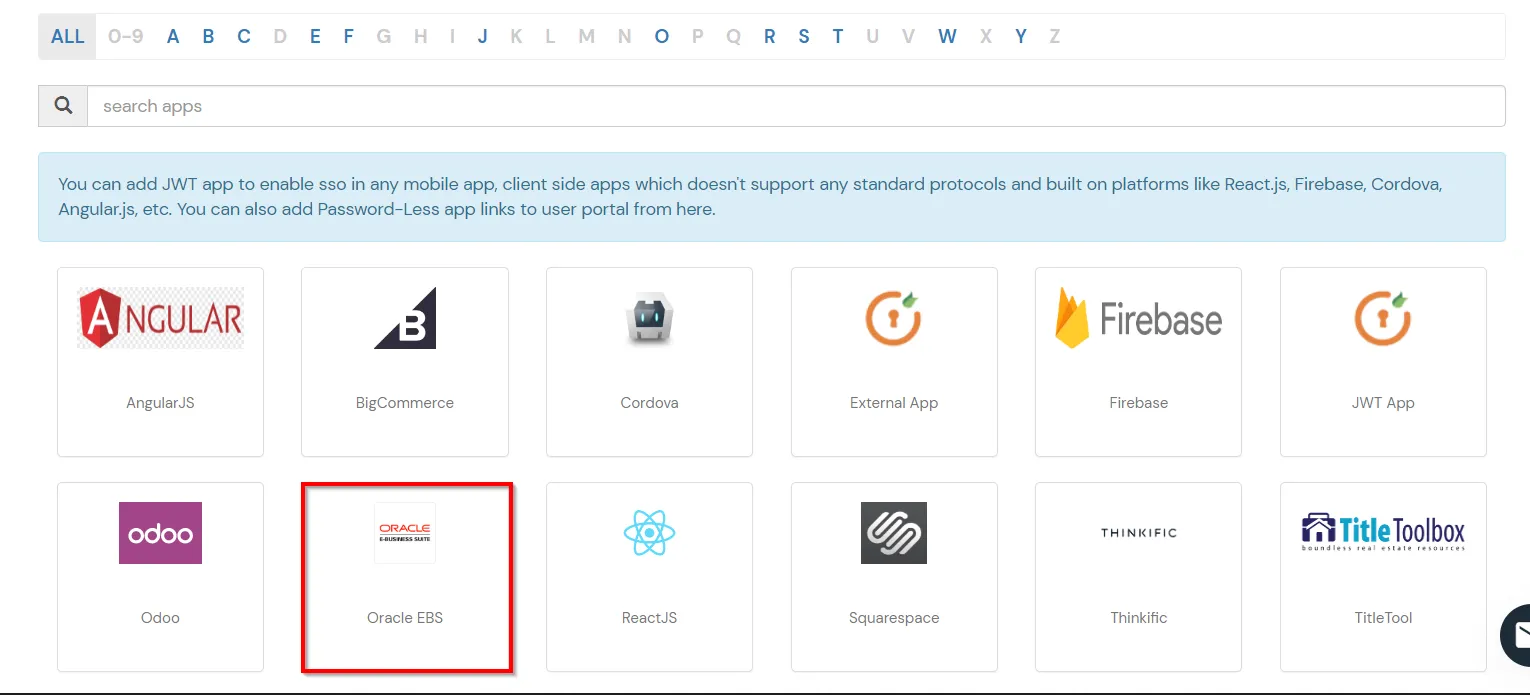Screen dimensions: 1530x695
Task: Click the ReactJS atom icon
Action: tap(649, 533)
